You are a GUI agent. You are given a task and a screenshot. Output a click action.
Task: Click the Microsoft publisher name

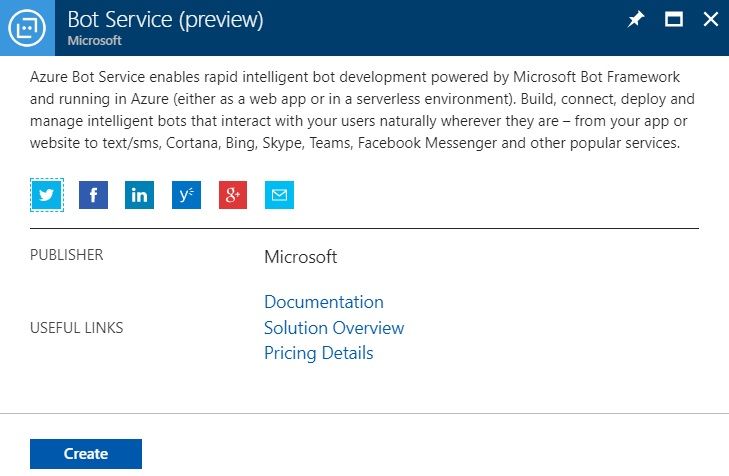[x=300, y=257]
